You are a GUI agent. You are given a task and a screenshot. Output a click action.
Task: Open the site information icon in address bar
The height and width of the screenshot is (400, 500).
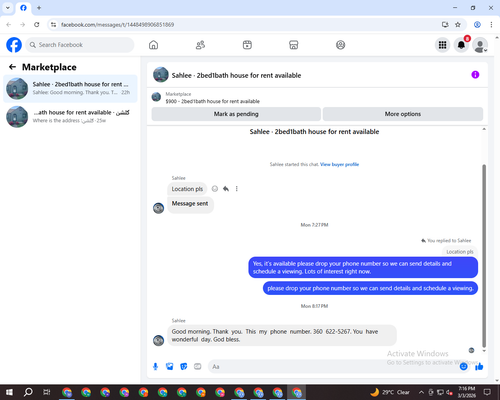pos(53,25)
